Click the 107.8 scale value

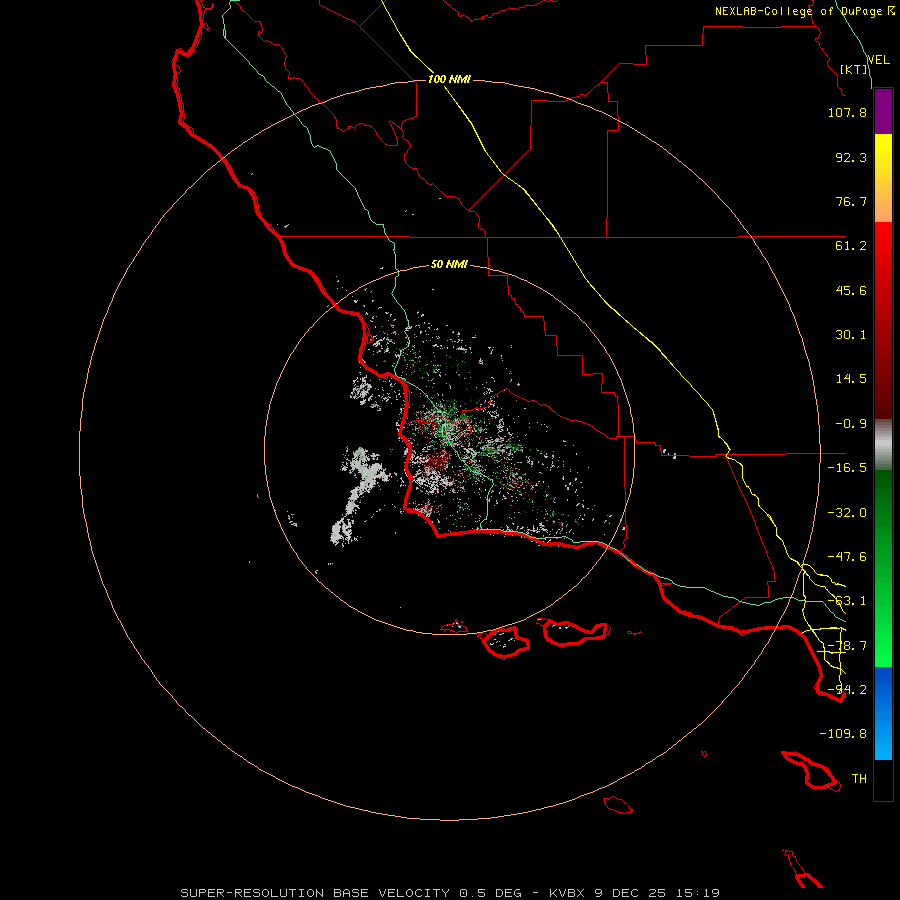(x=847, y=112)
